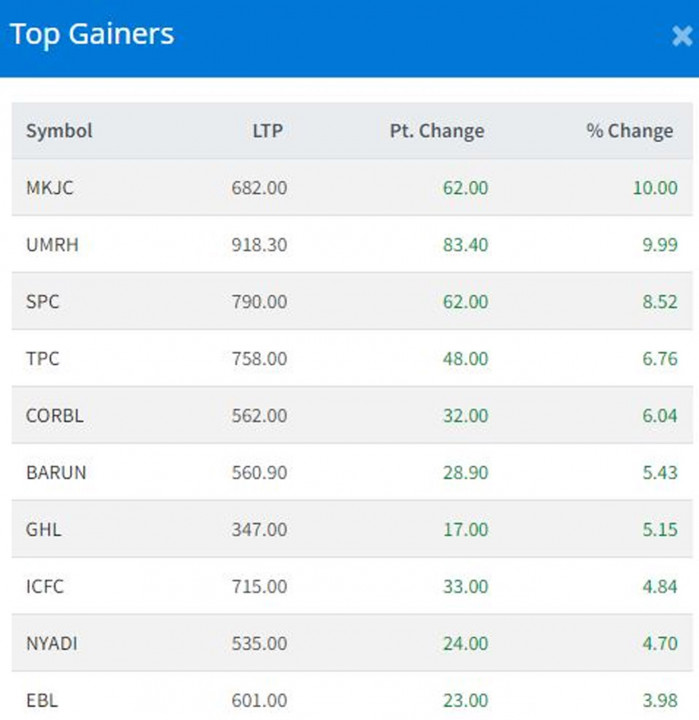The image size is (699, 720).
Task: Select the BARUN symbol
Action: (x=56, y=472)
